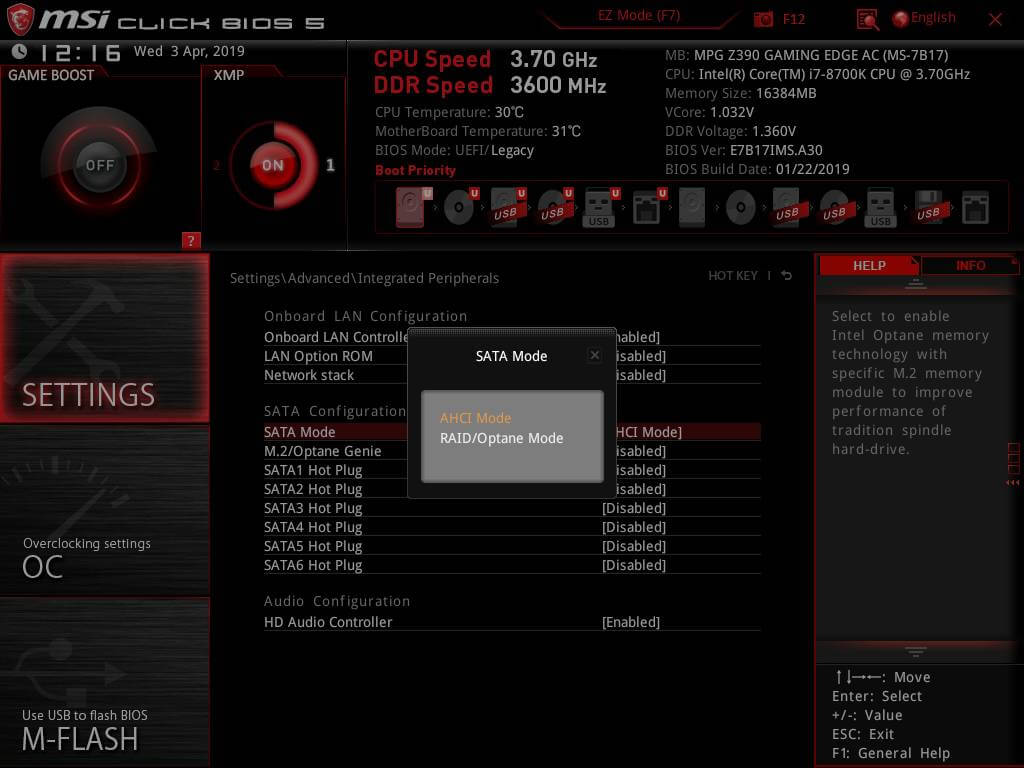The image size is (1024, 768).
Task: Change SATA3 Hot Plug value
Action: pos(633,508)
